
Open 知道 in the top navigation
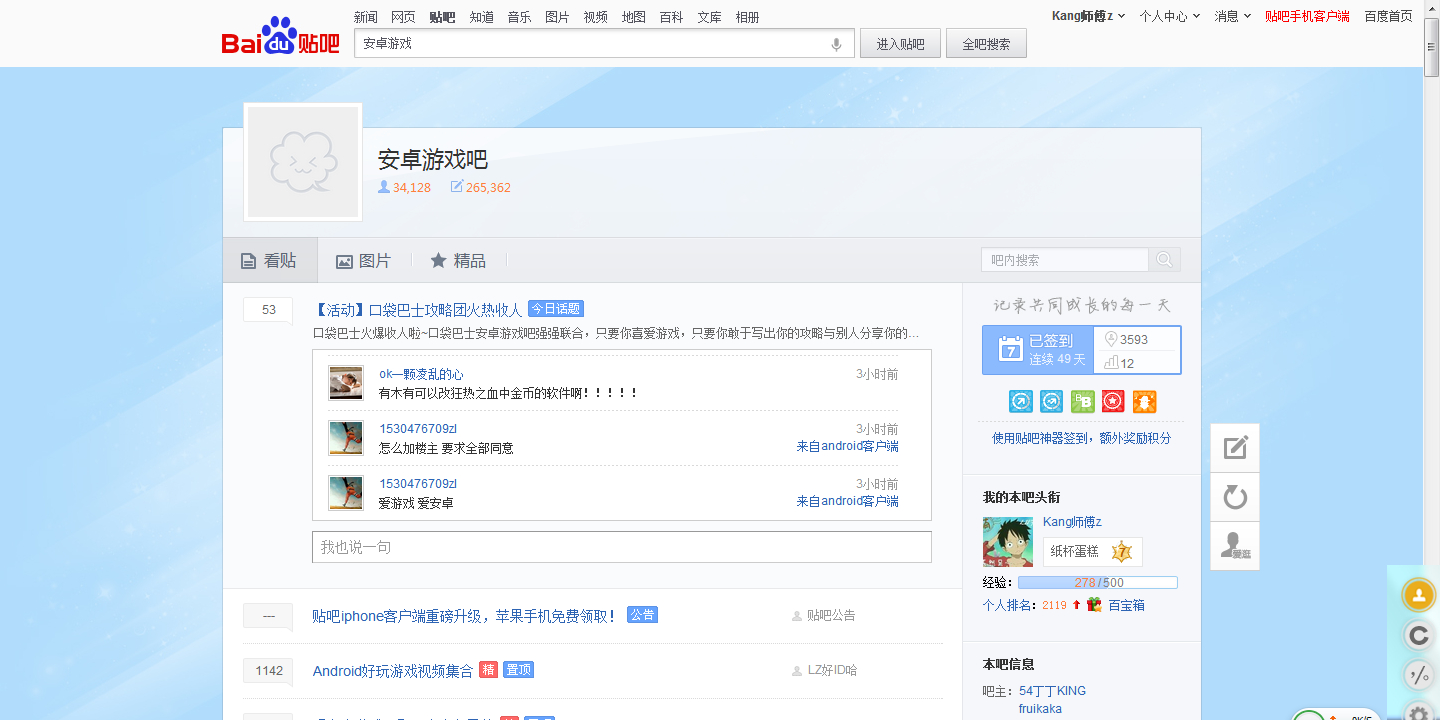click(x=482, y=17)
